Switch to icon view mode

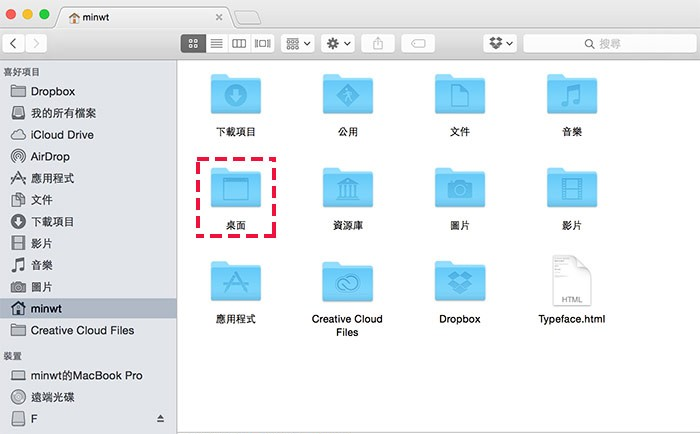coord(193,43)
